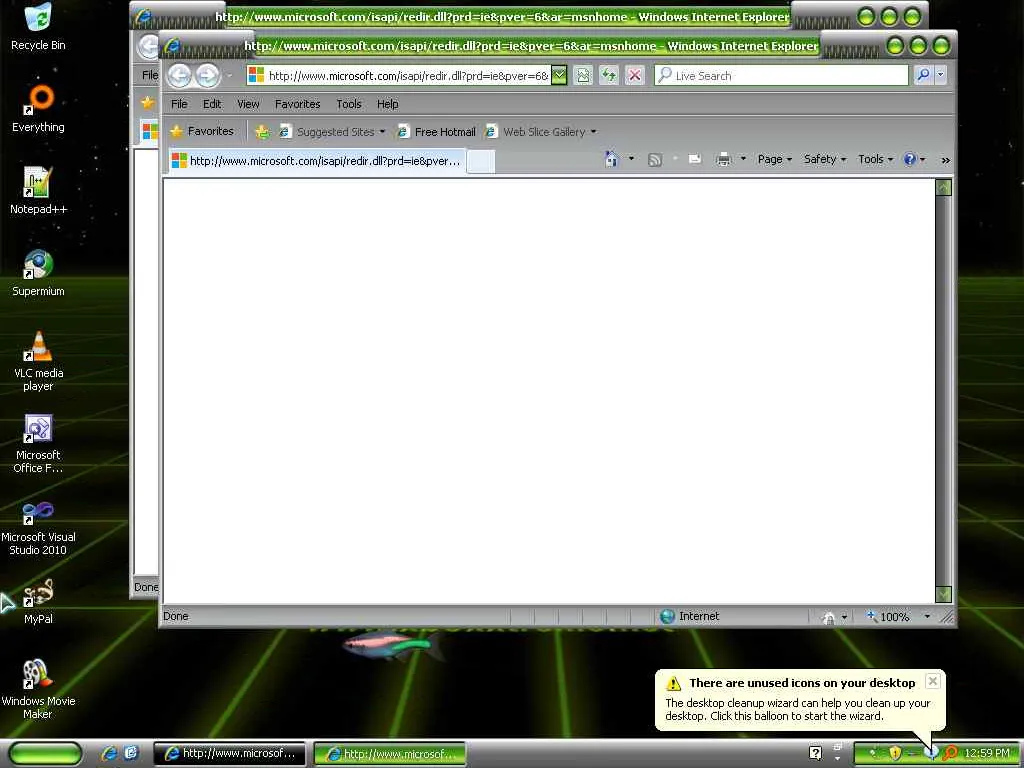Toggle the Compatibility View icon

pyautogui.click(x=583, y=76)
